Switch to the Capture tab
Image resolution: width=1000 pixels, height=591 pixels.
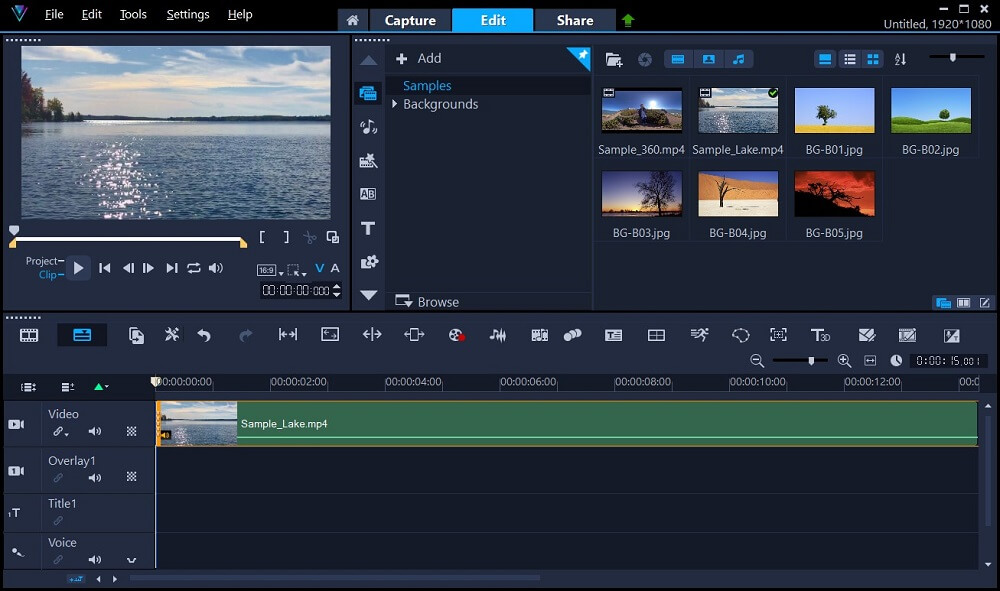(x=410, y=19)
